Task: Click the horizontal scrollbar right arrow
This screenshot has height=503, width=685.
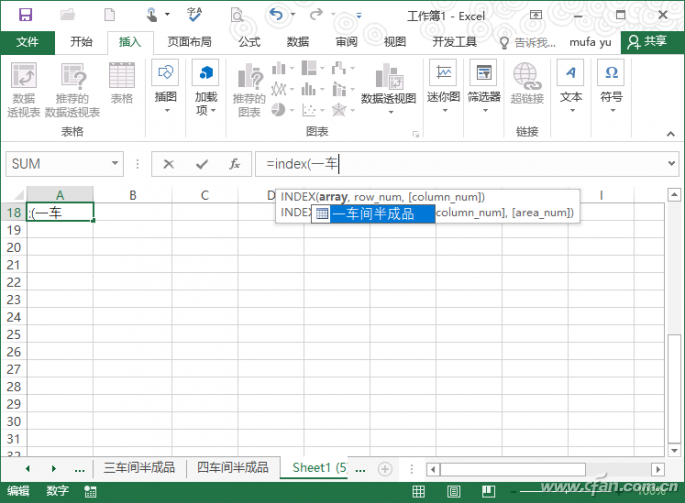Action: coord(657,469)
